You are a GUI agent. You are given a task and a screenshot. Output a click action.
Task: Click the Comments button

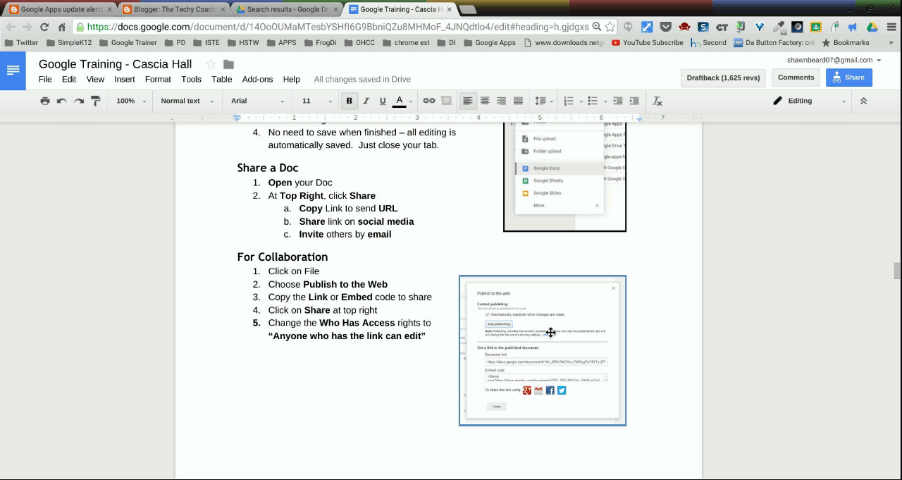pos(795,77)
